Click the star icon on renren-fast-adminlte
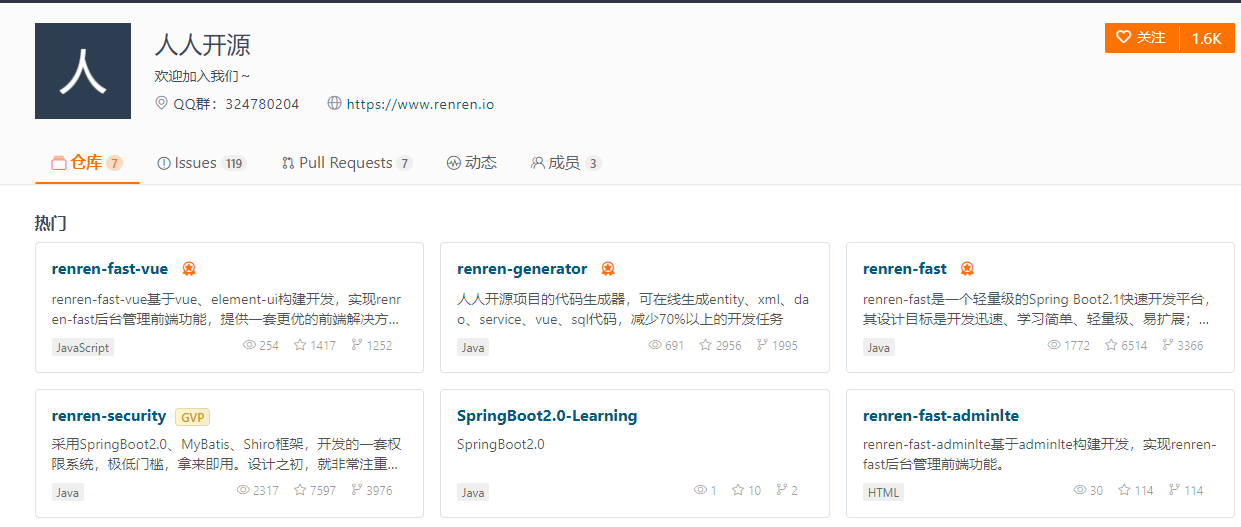The width and height of the screenshot is (1241, 527). click(x=1125, y=490)
